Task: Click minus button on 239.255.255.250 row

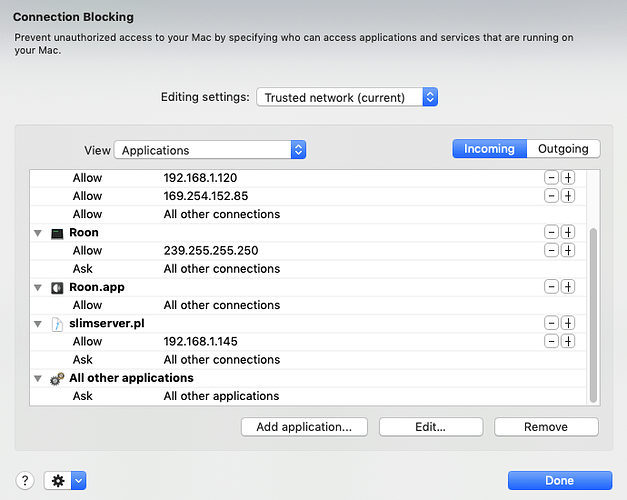Action: coord(551,250)
